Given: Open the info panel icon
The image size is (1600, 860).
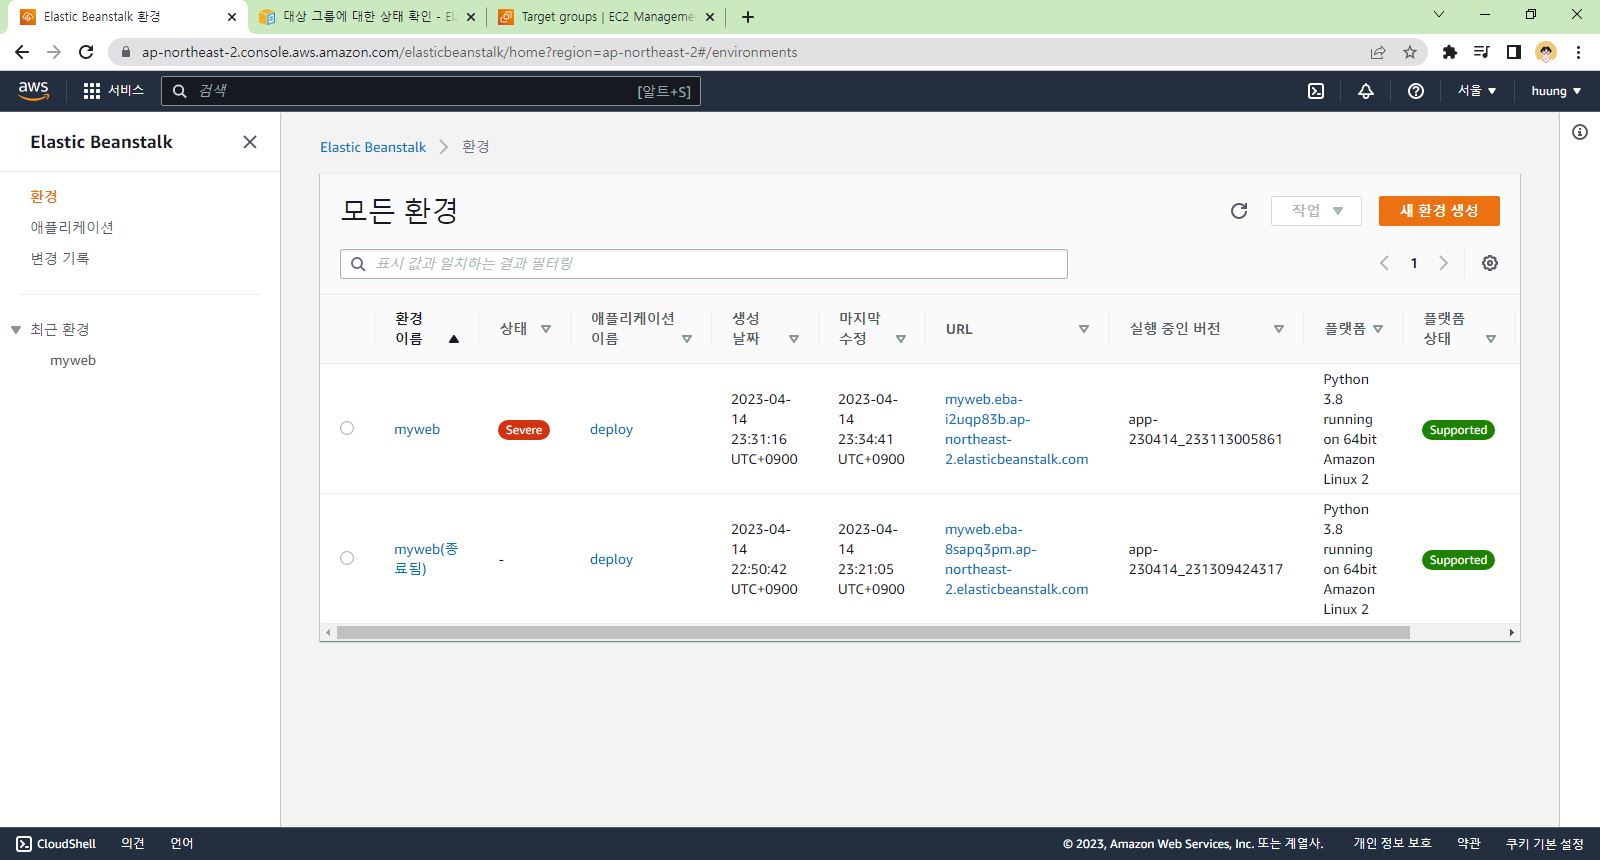Looking at the screenshot, I should (1580, 132).
